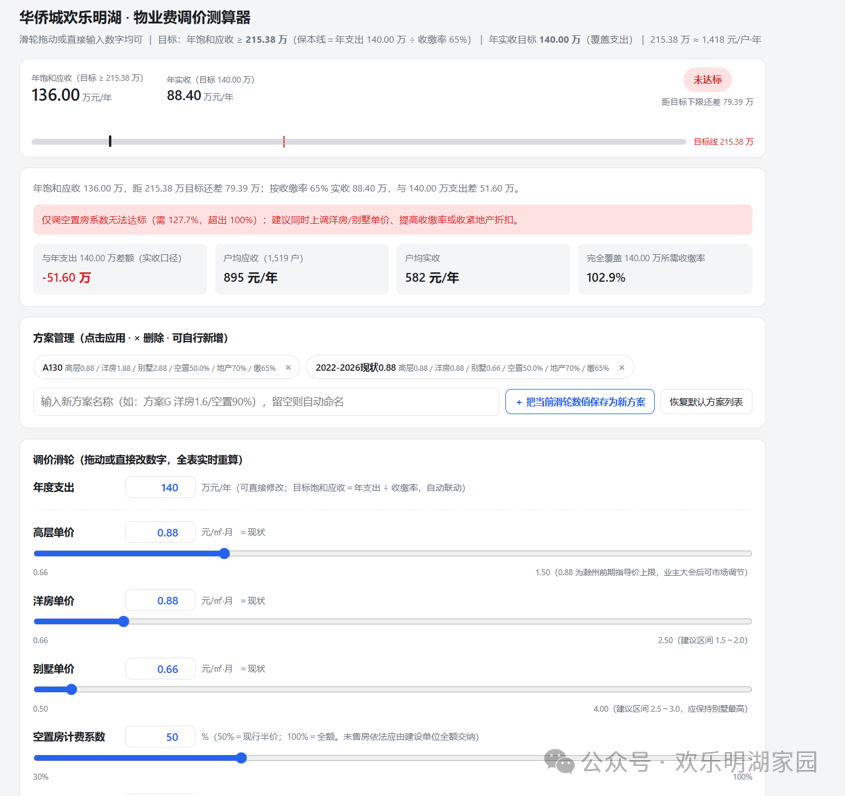Click 恢复默认方案列表 button
The height and width of the screenshot is (796, 845).
pyautogui.click(x=706, y=402)
